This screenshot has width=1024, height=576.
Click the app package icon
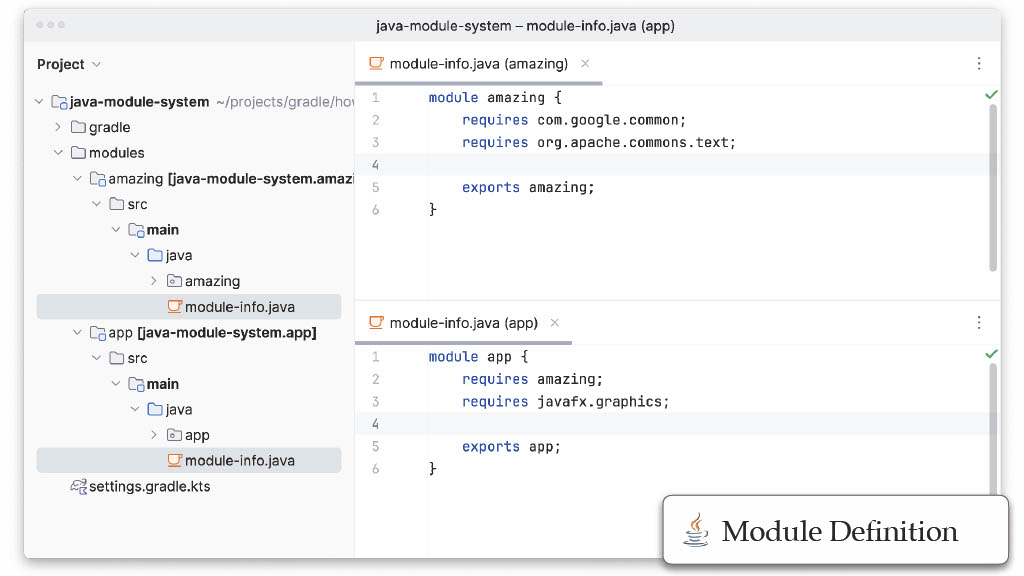click(174, 435)
